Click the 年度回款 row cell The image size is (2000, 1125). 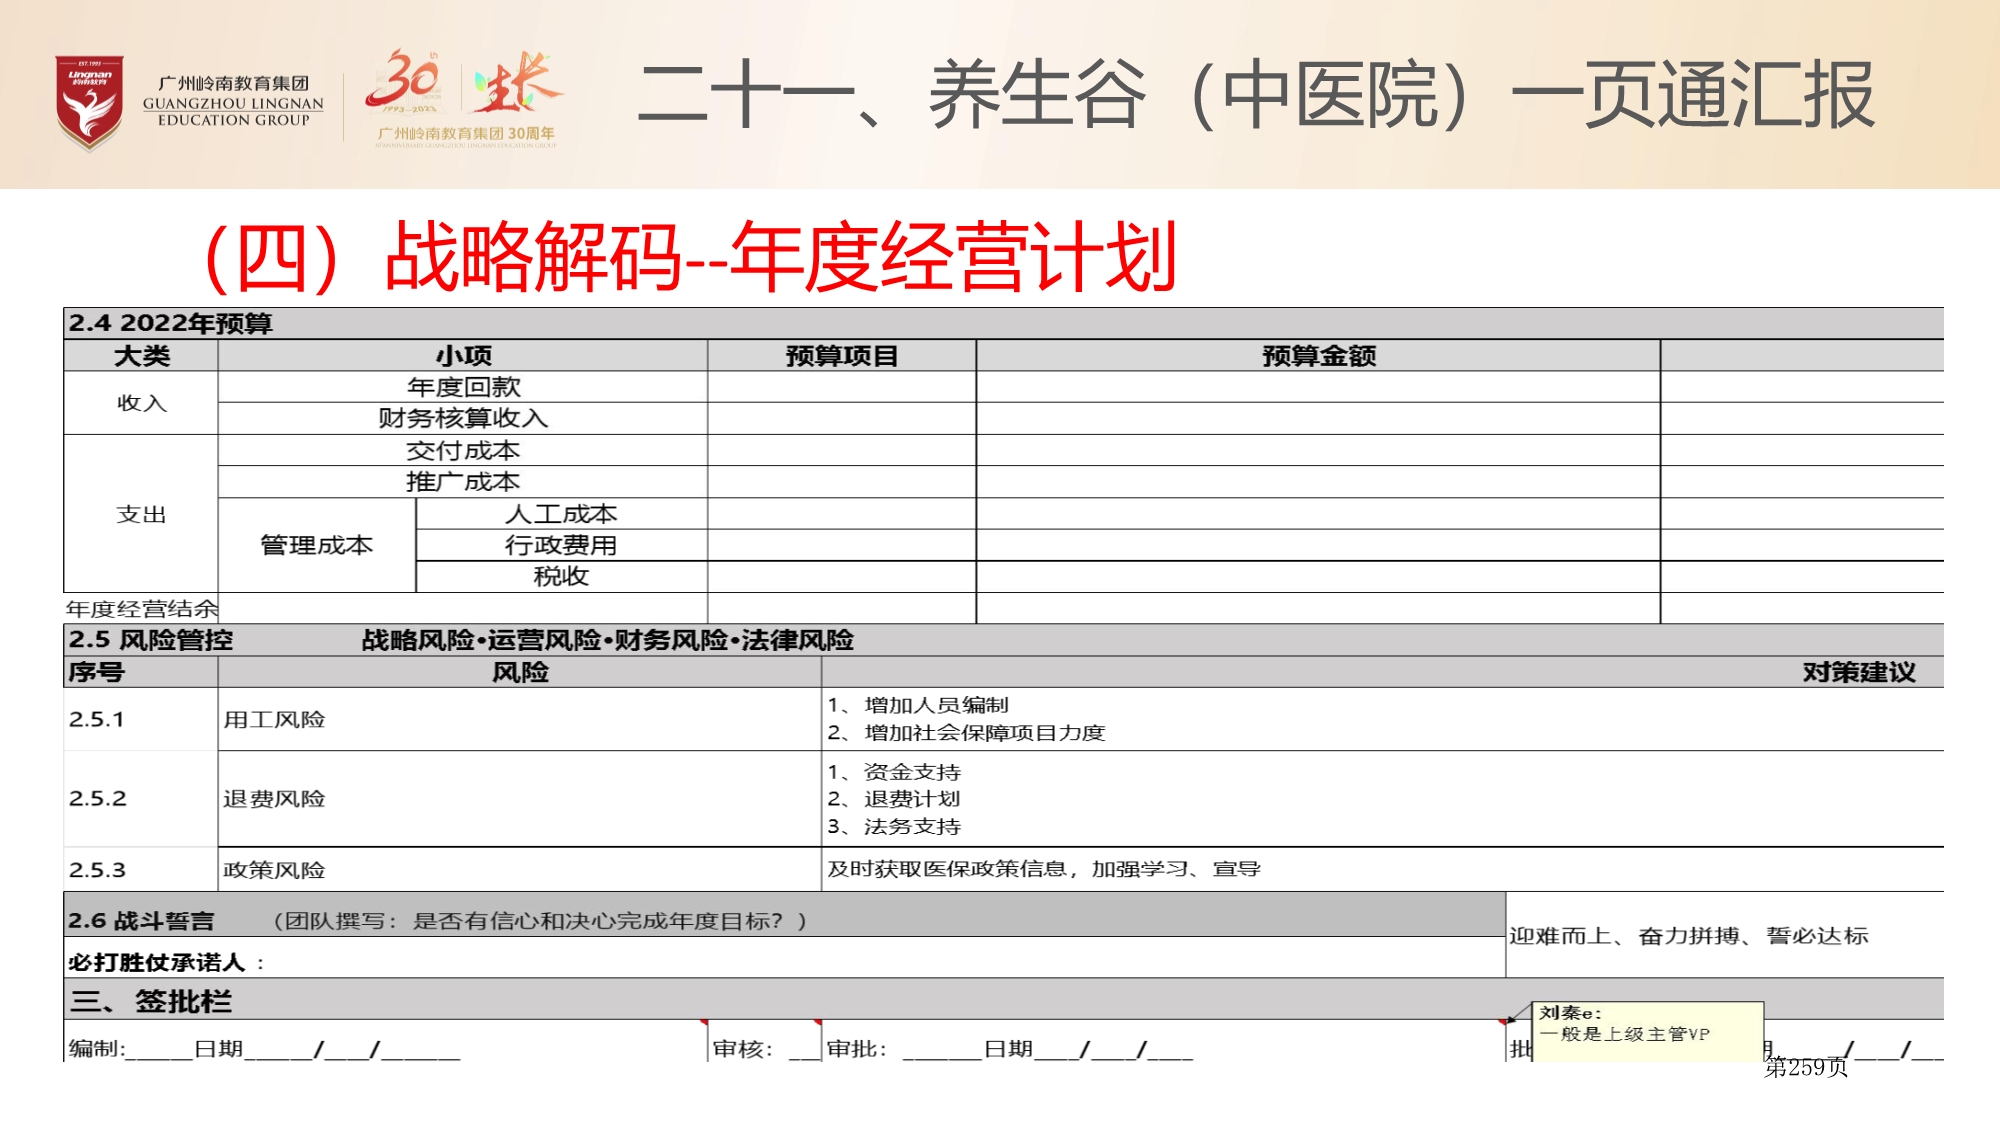463,387
